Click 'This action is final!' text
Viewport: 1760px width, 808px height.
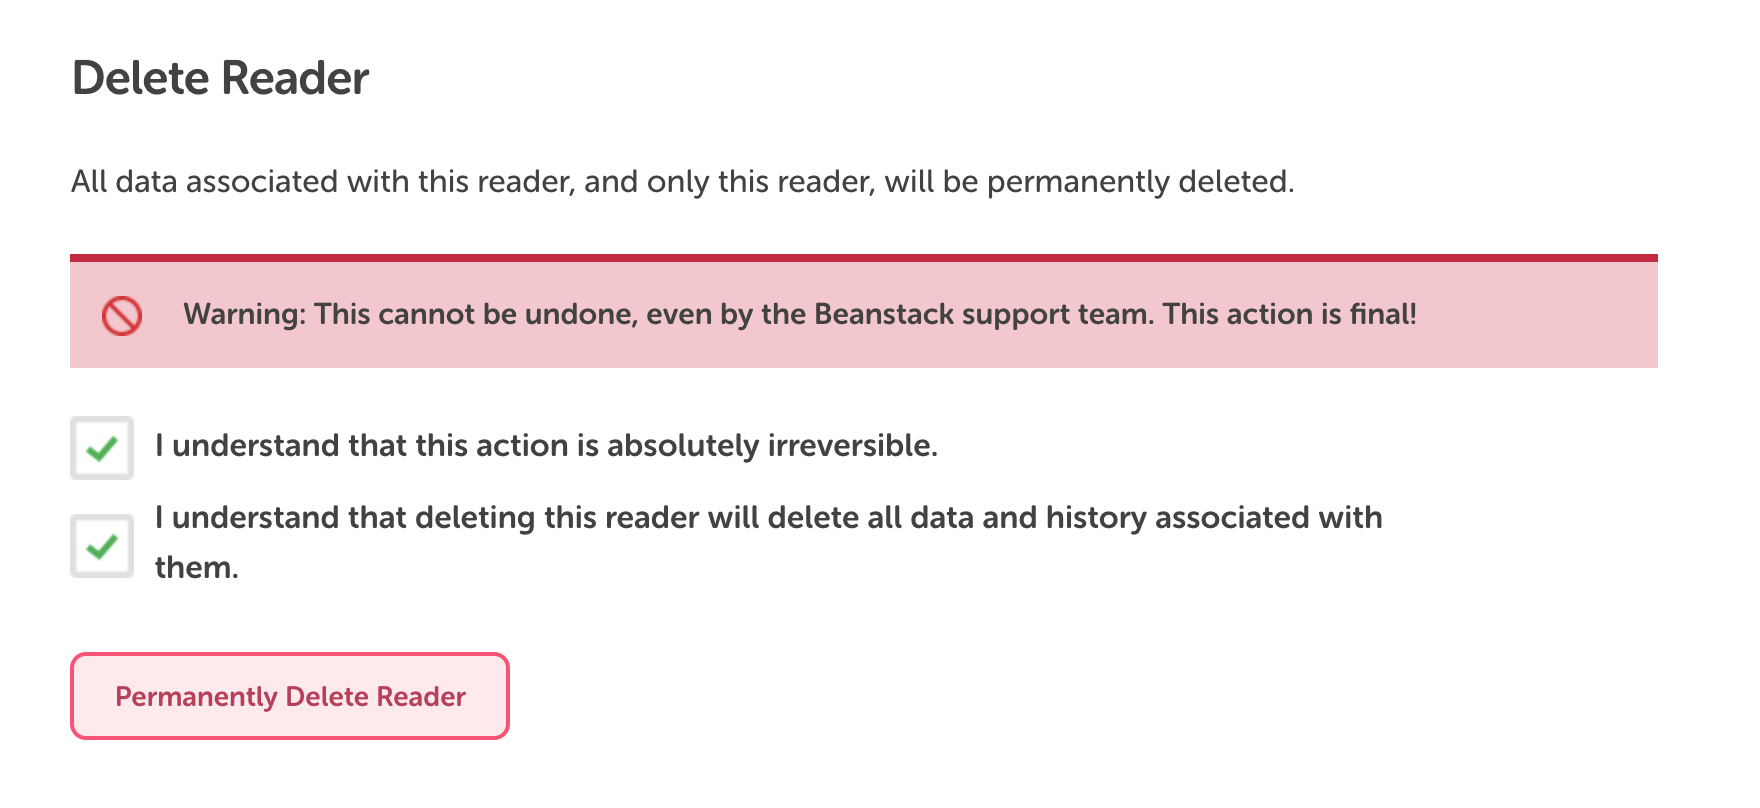point(1290,315)
